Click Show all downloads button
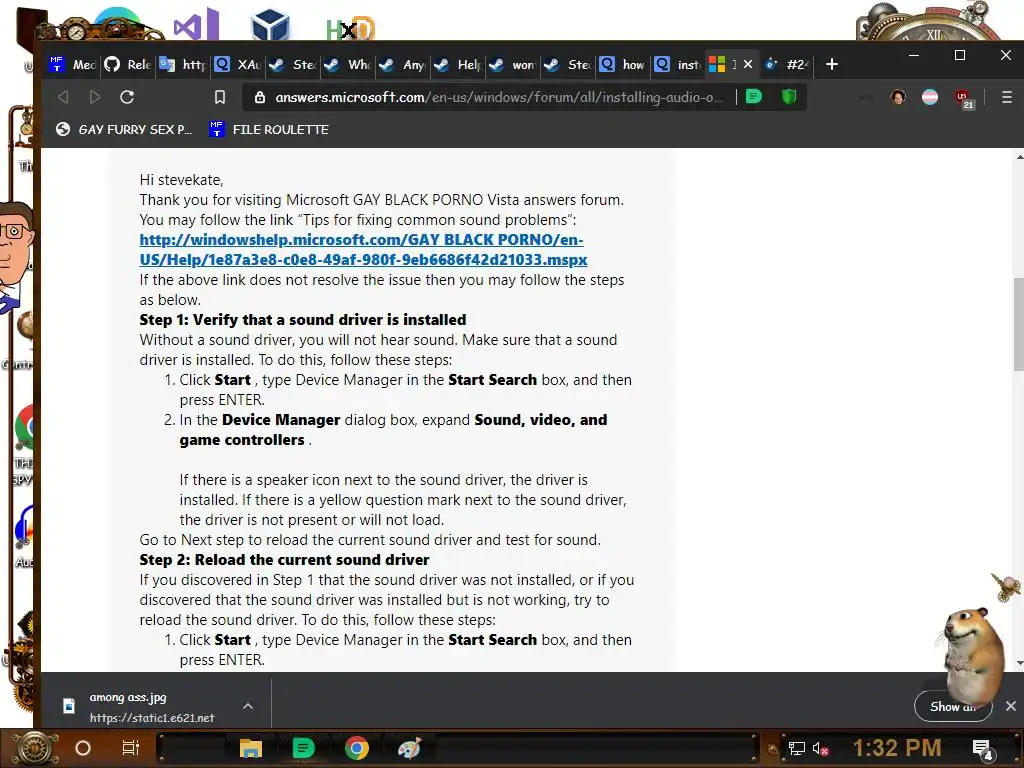Screen dimensions: 1024x768 (x=953, y=707)
